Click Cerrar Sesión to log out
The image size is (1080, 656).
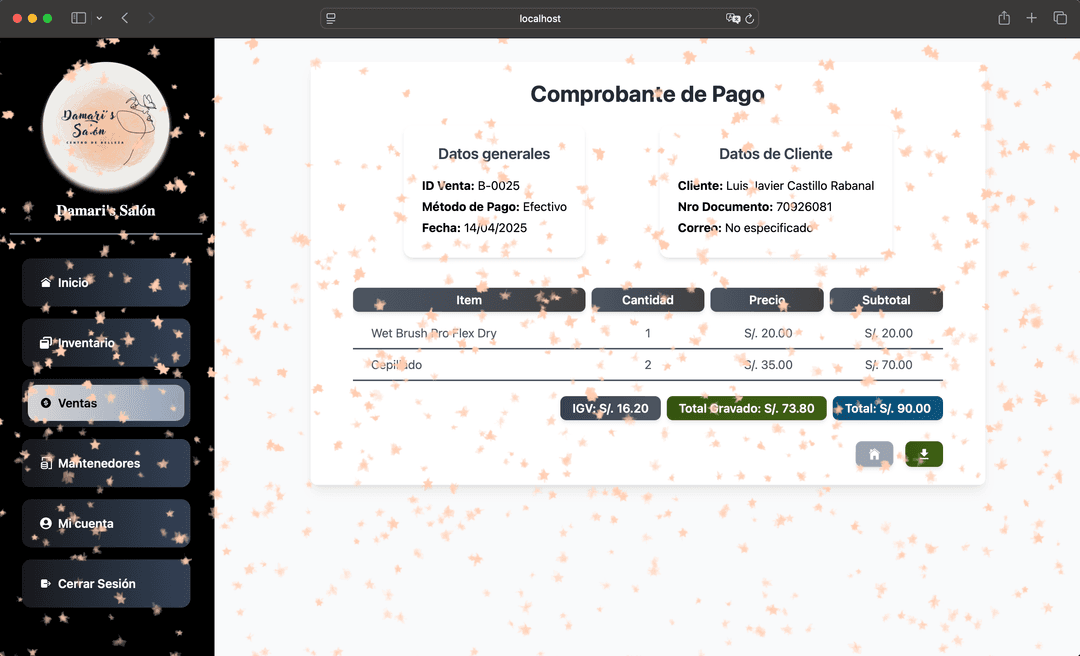[x=106, y=583]
